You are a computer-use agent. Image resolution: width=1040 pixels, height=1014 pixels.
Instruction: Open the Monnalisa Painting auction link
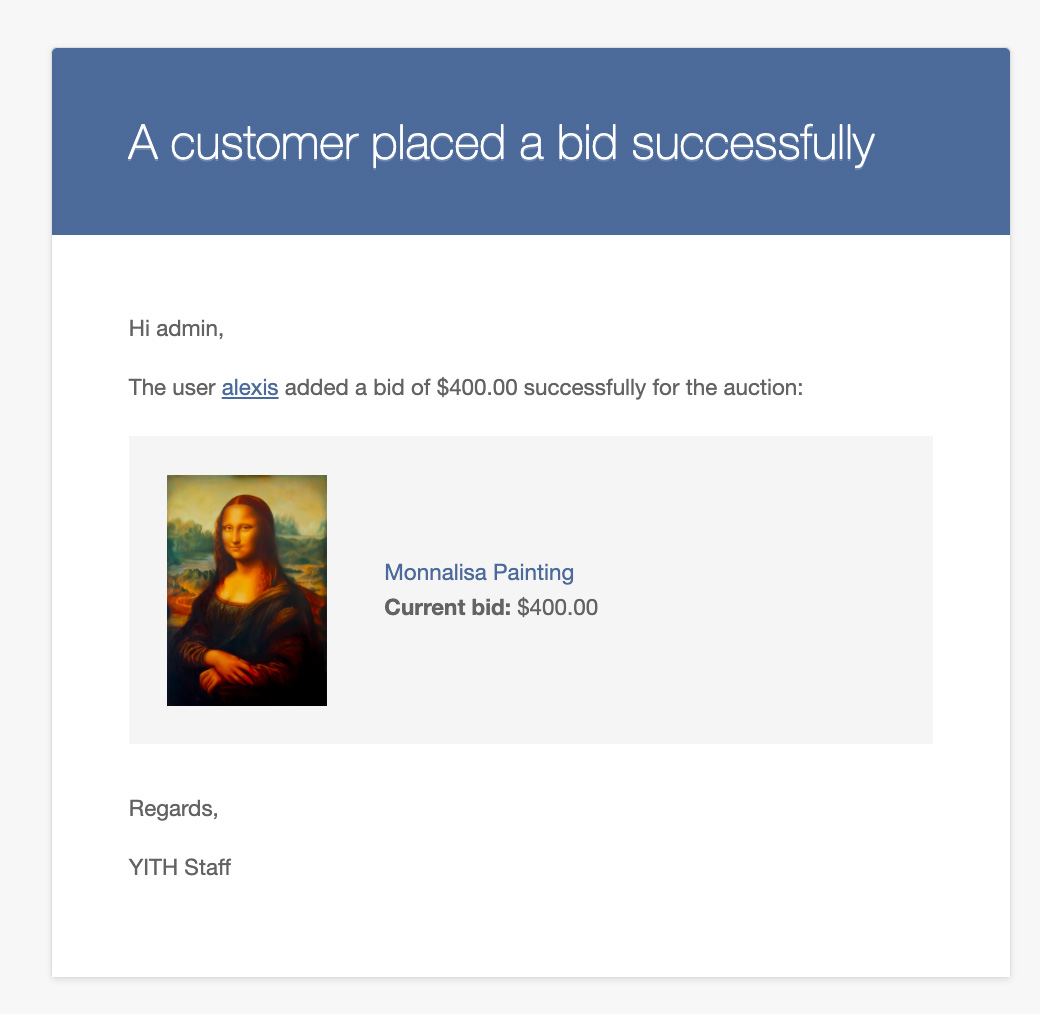click(478, 572)
